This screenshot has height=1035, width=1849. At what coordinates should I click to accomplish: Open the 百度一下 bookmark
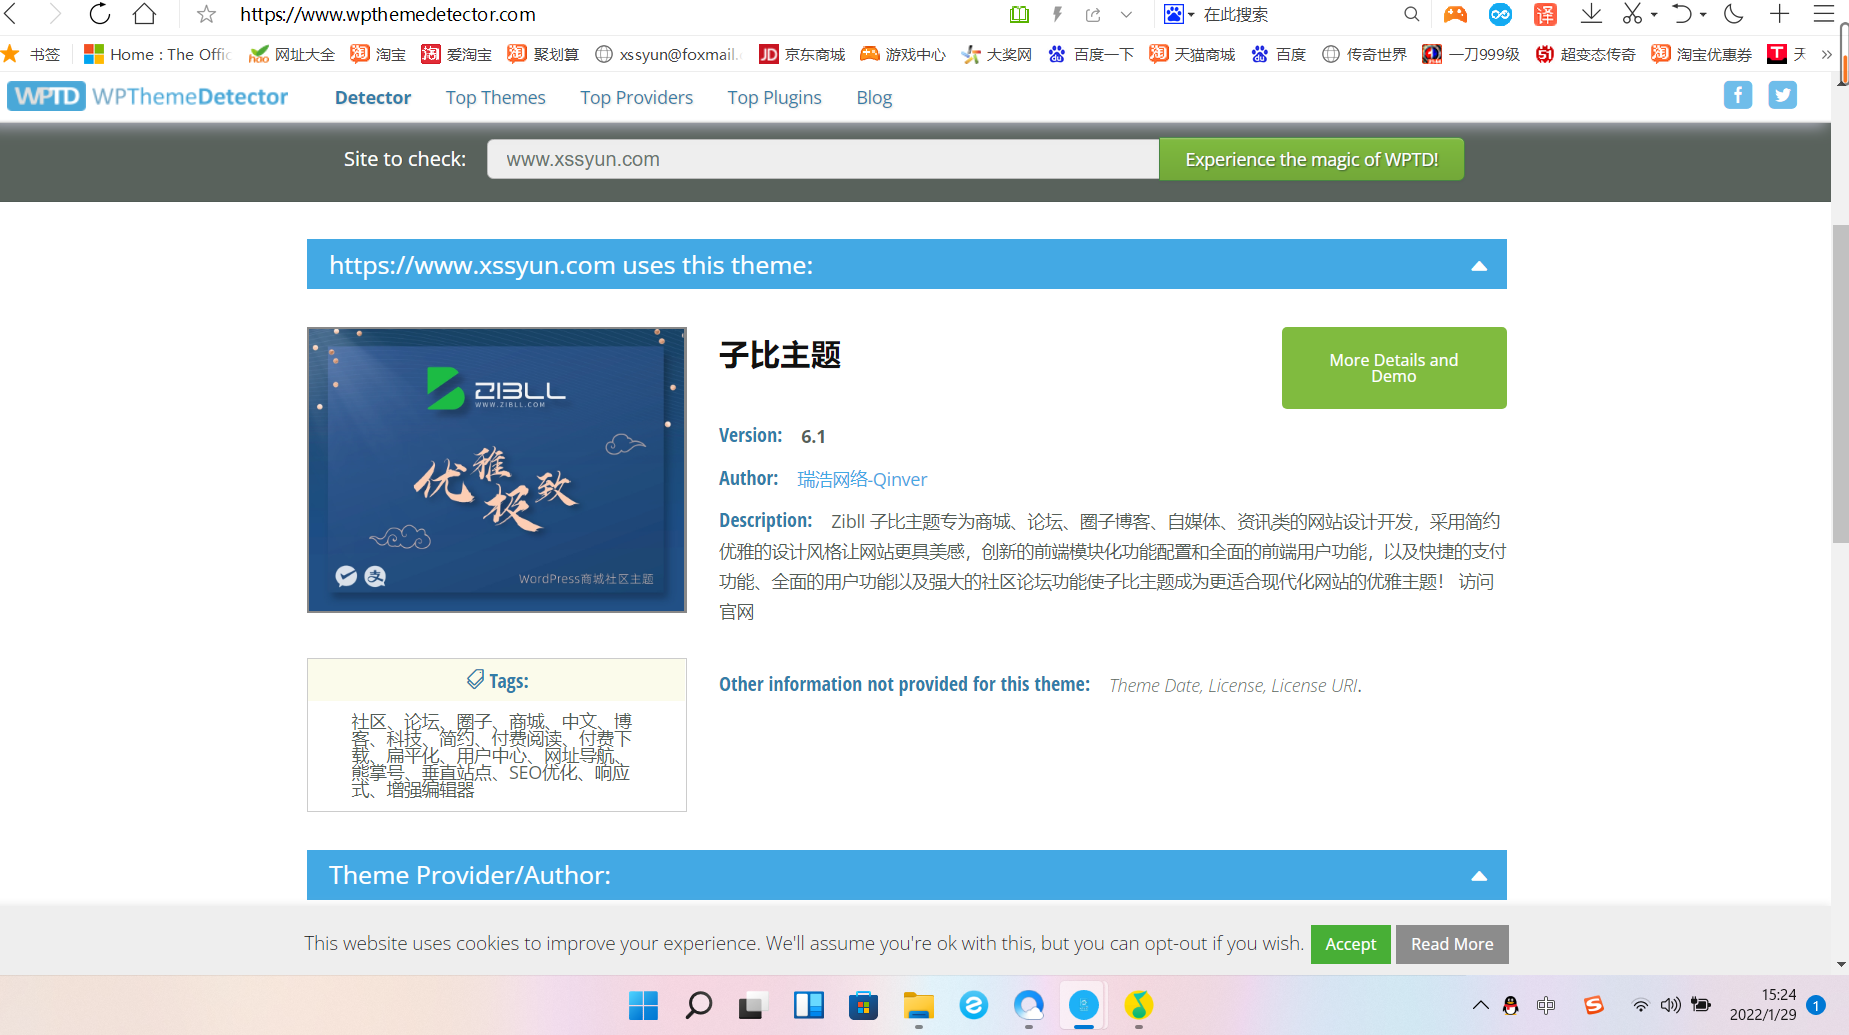click(1091, 54)
